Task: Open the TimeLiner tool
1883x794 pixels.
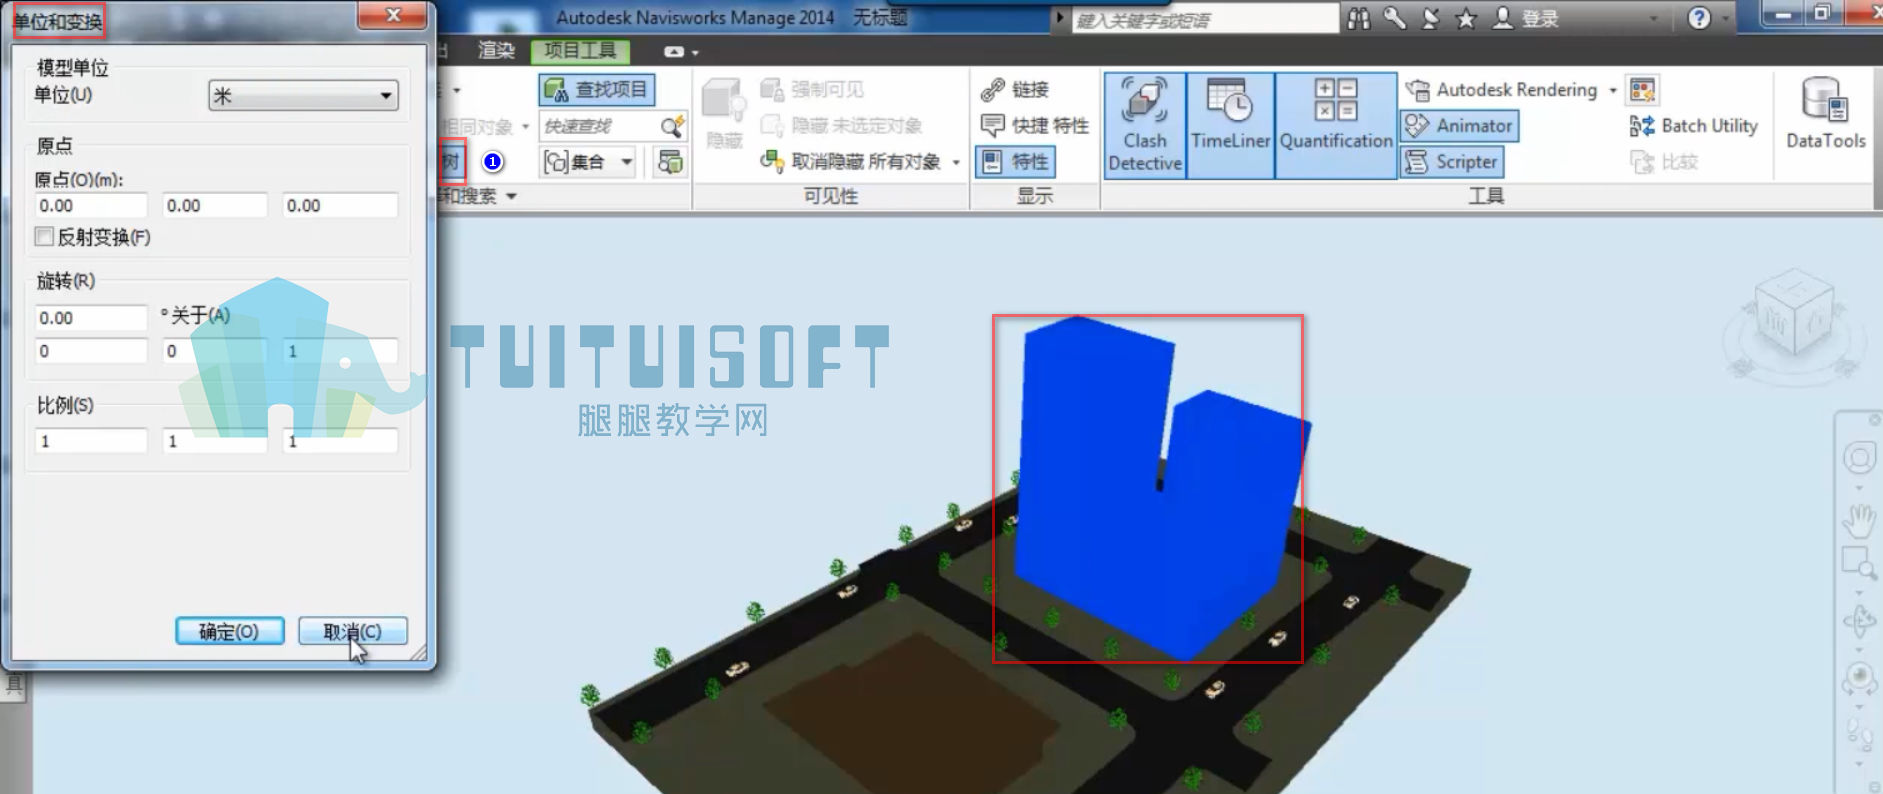Action: [x=1230, y=125]
